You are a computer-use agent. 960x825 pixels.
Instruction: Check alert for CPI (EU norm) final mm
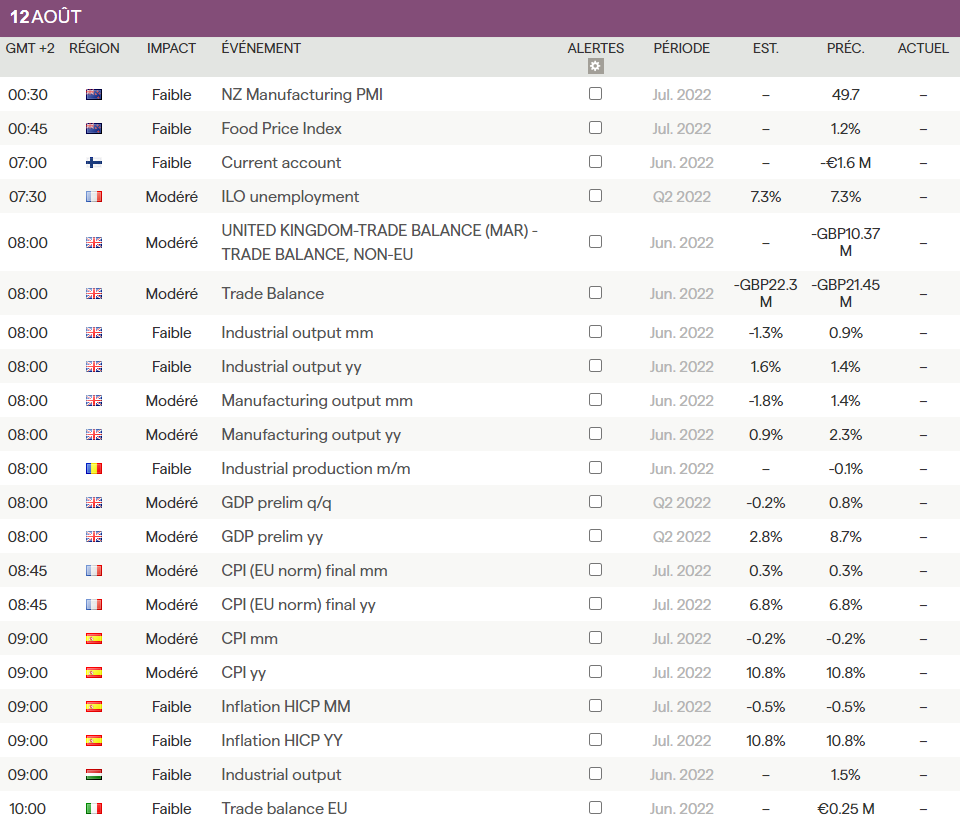pyautogui.click(x=595, y=569)
